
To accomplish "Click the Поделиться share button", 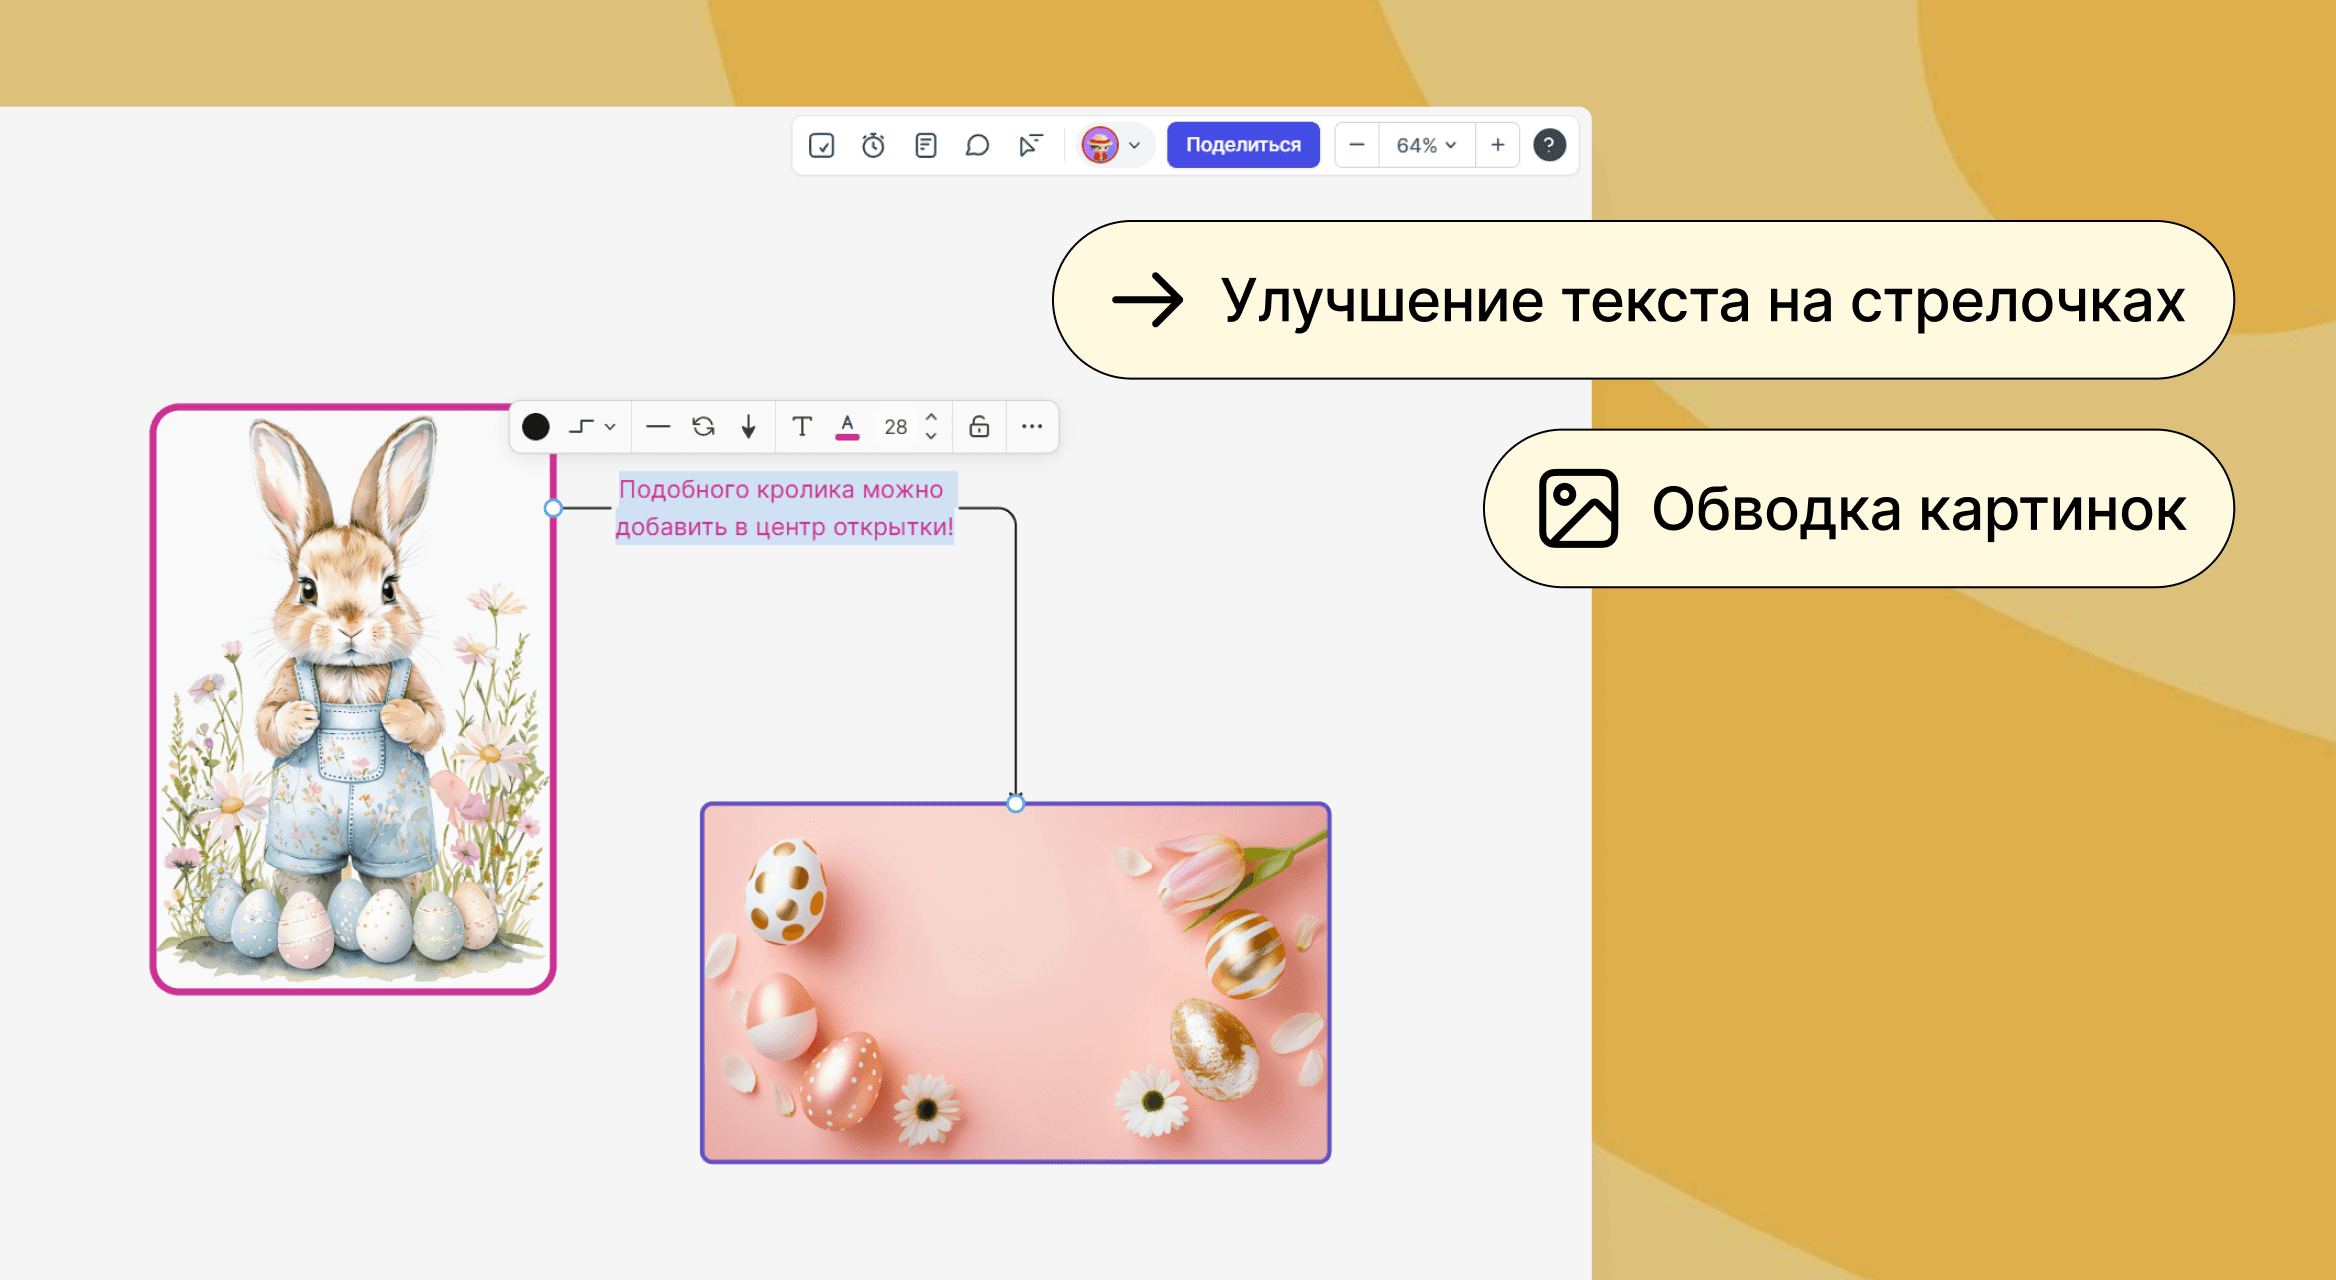I will [x=1243, y=145].
